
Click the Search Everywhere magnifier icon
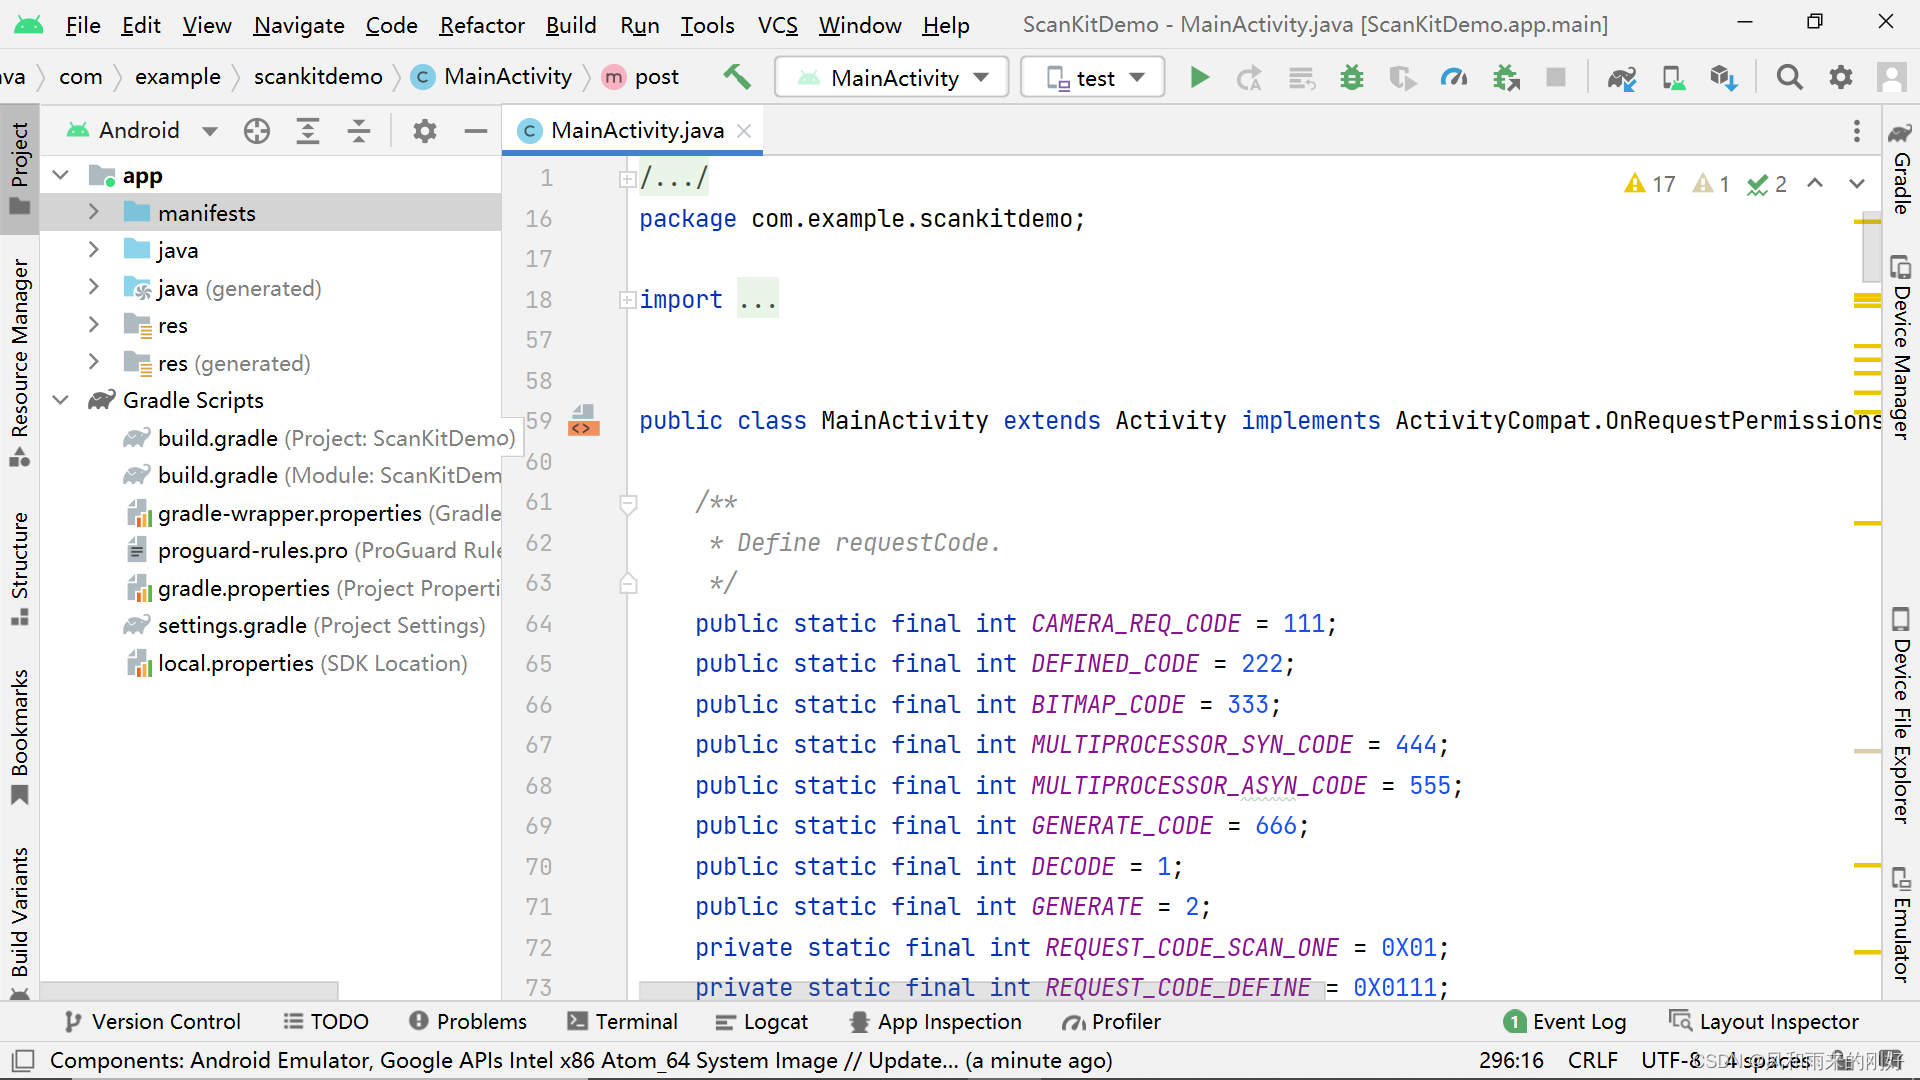(1789, 77)
